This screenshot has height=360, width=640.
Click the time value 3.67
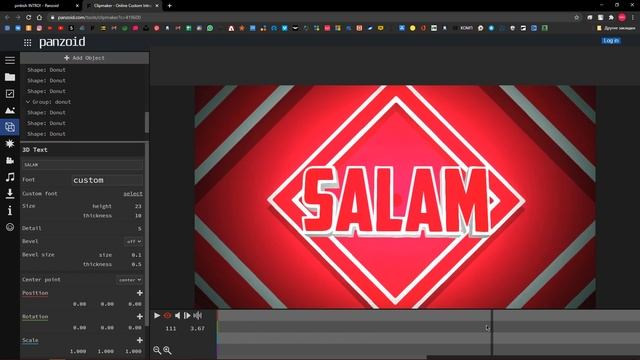coord(198,329)
